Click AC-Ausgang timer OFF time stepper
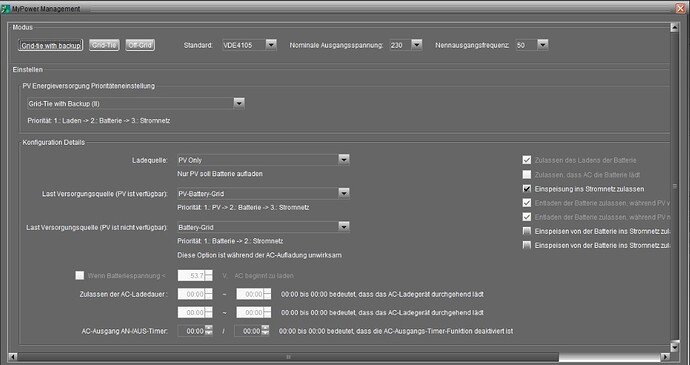The image size is (690, 365). (265, 331)
